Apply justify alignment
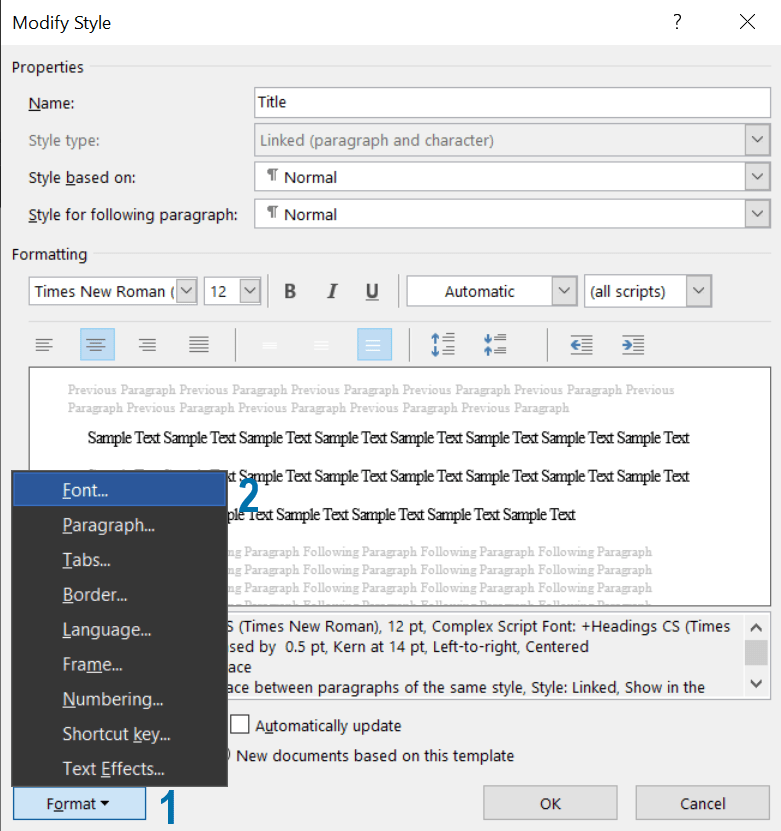 pyautogui.click(x=199, y=345)
